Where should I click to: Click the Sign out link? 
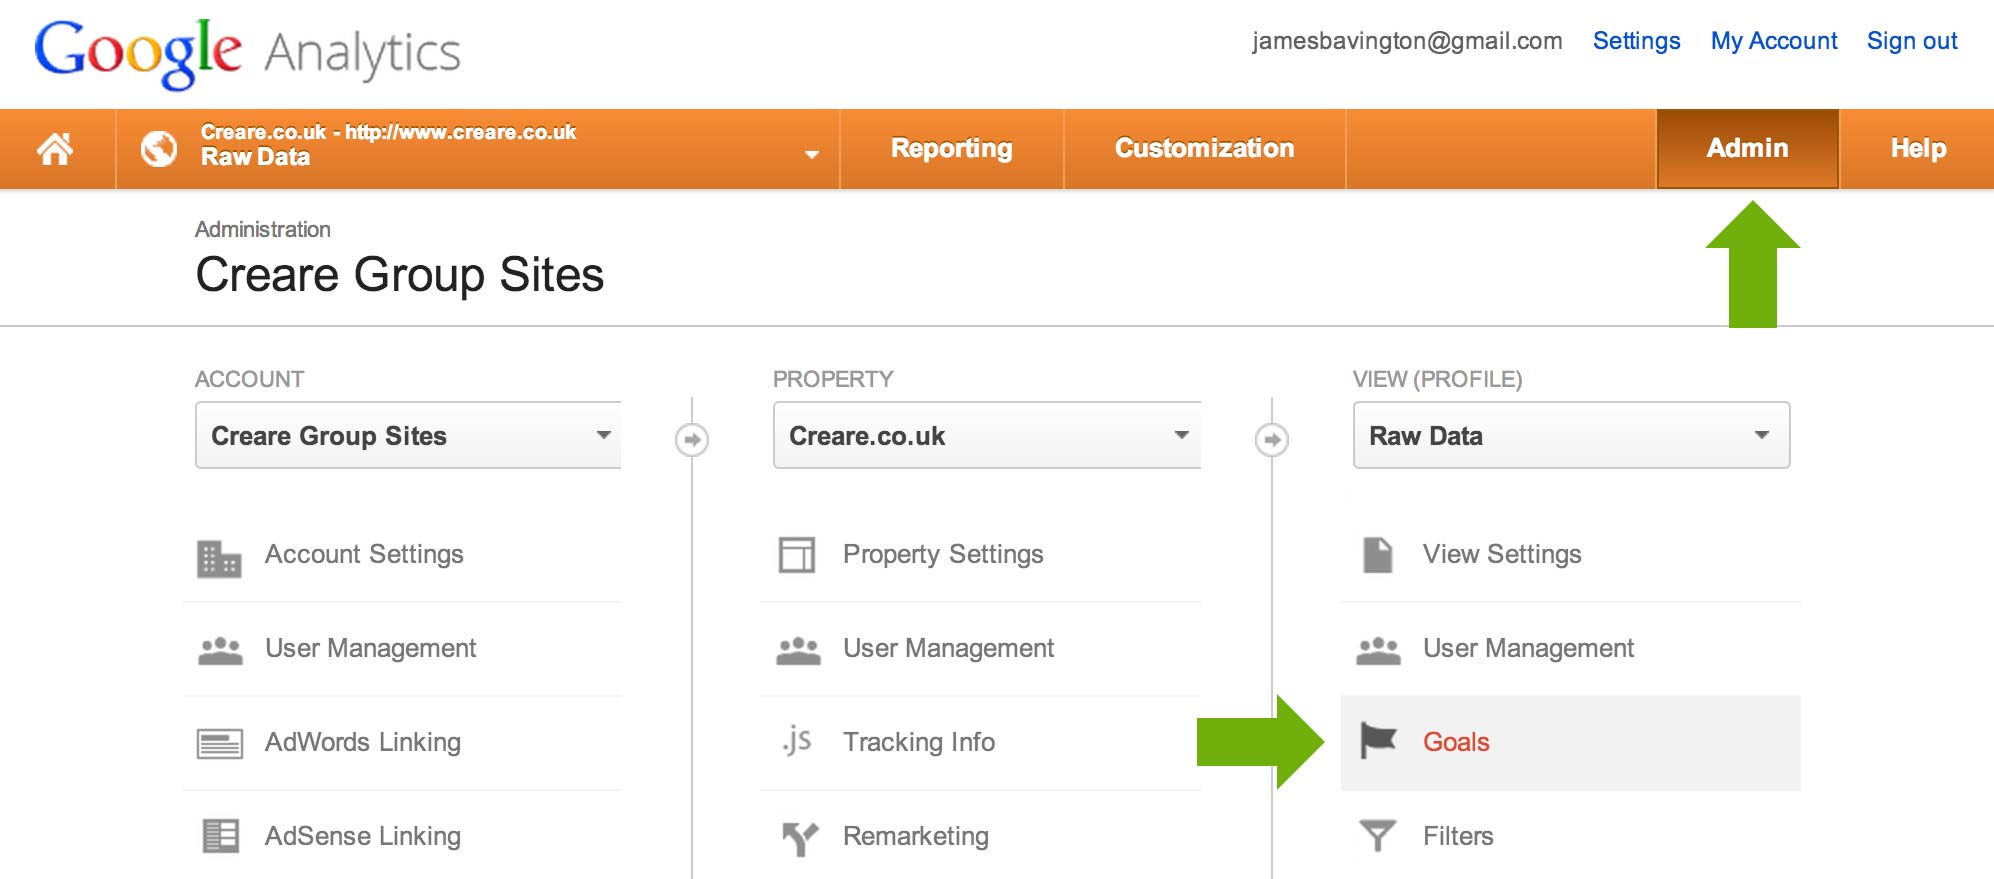pos(1912,41)
